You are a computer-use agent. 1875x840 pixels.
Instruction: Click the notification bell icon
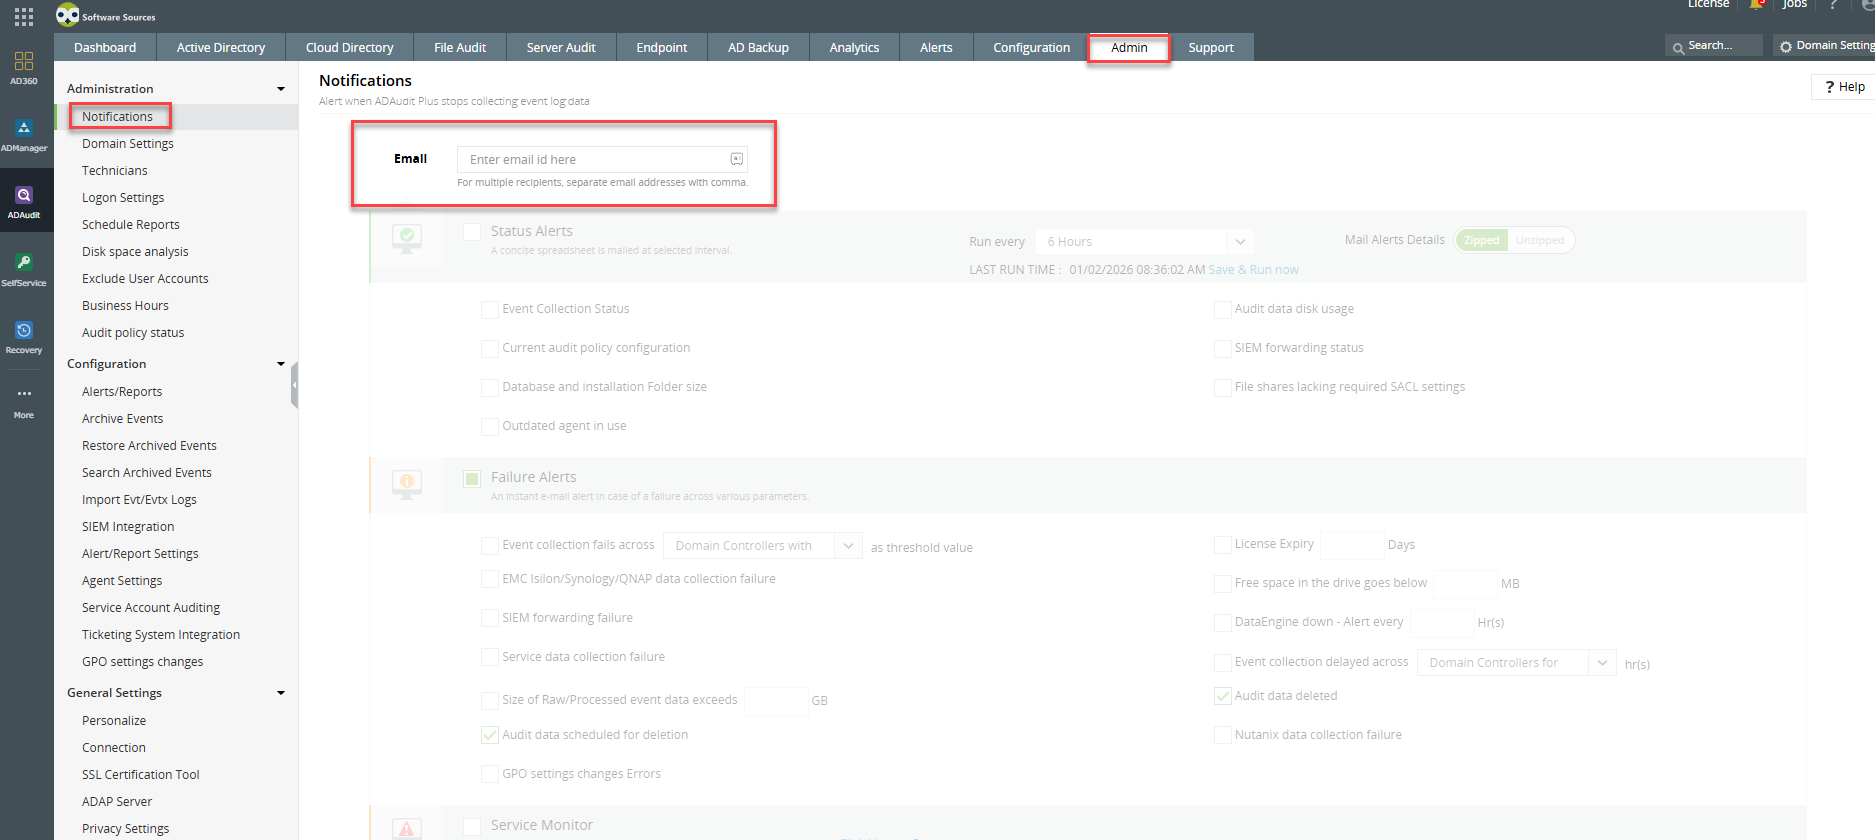pyautogui.click(x=1757, y=5)
